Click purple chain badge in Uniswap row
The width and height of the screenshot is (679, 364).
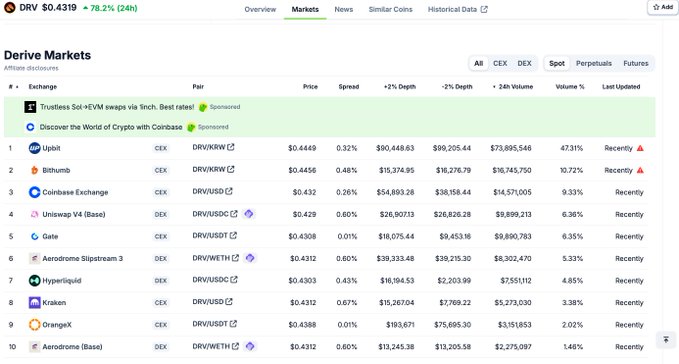click(x=249, y=214)
